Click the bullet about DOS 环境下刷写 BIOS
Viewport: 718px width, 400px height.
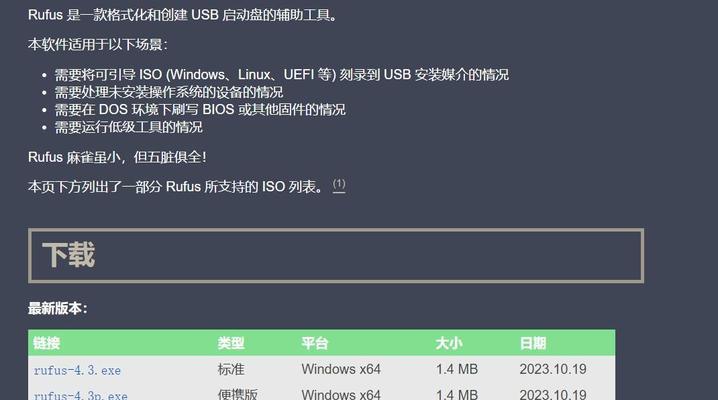(x=200, y=110)
